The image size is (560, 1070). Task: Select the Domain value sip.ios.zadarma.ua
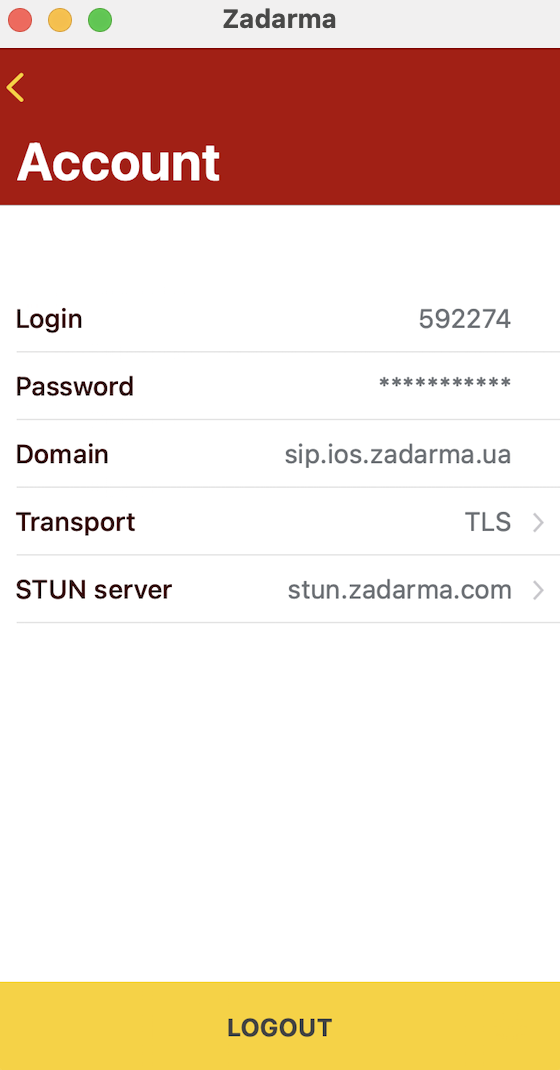coord(398,454)
